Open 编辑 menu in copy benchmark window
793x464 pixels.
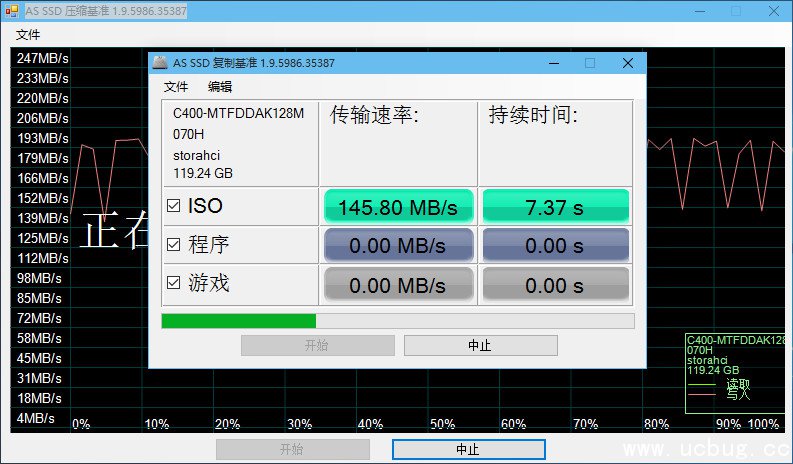220,87
